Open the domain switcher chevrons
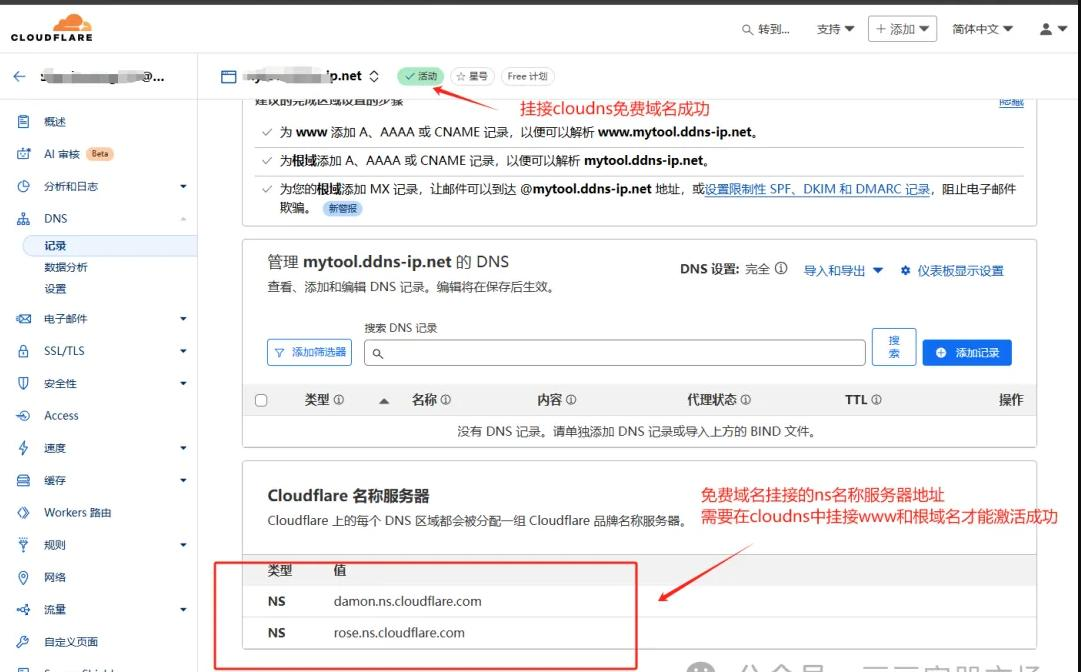Screen dimensions: 1081x672 pos(374,77)
